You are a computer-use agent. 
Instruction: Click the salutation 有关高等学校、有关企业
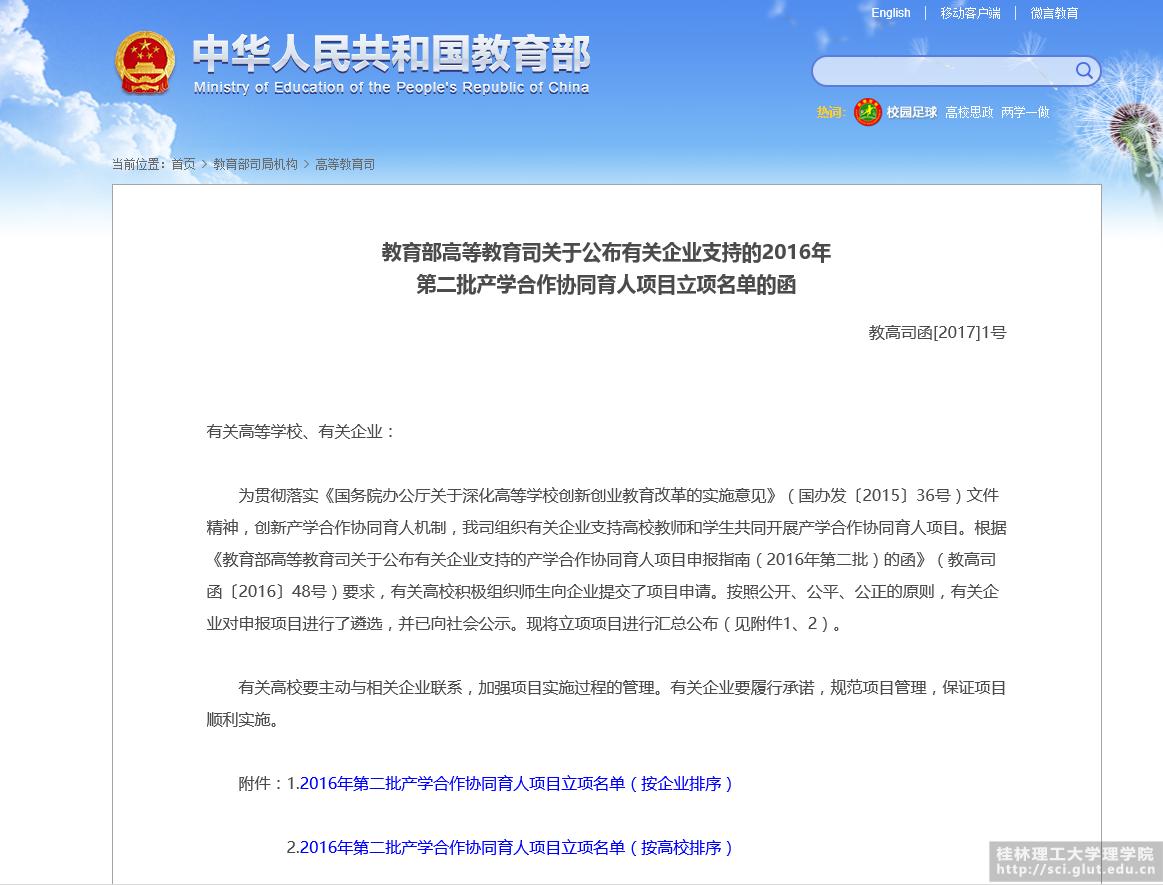point(300,431)
